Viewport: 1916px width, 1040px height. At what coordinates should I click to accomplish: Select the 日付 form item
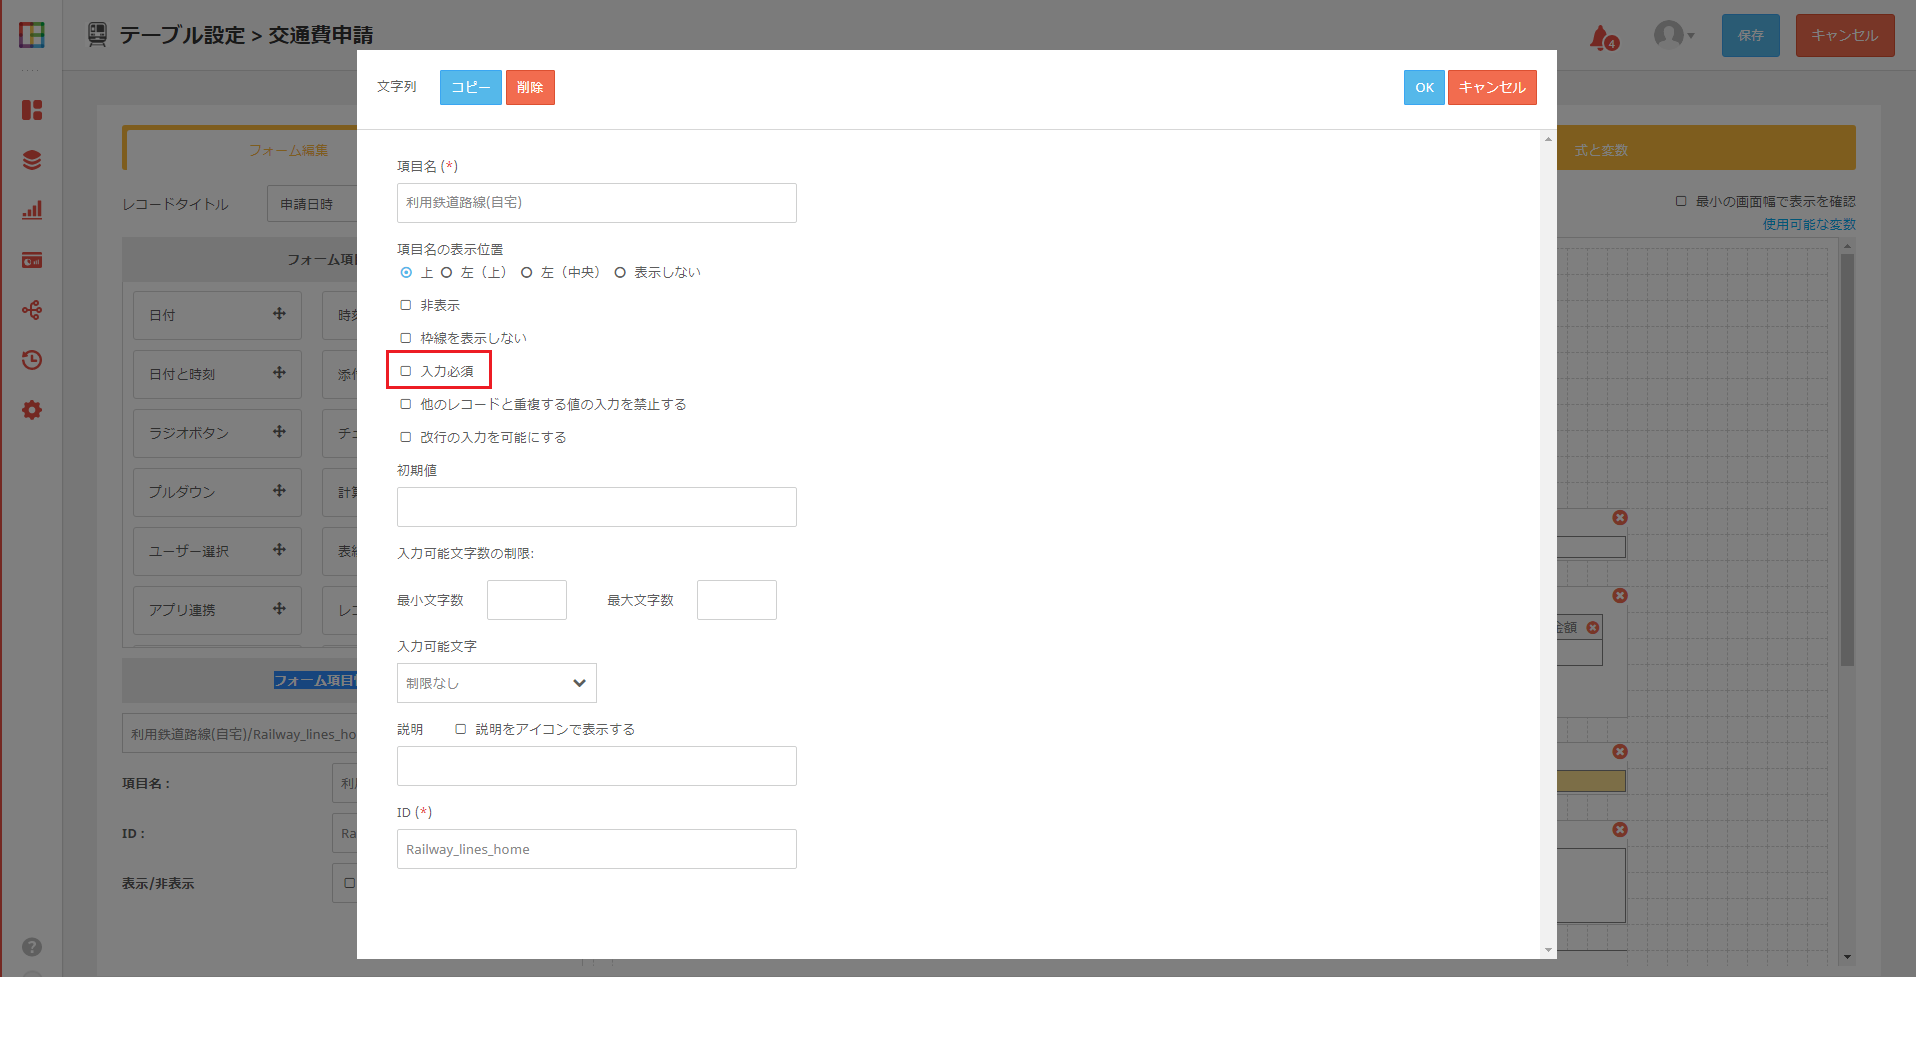click(x=218, y=316)
